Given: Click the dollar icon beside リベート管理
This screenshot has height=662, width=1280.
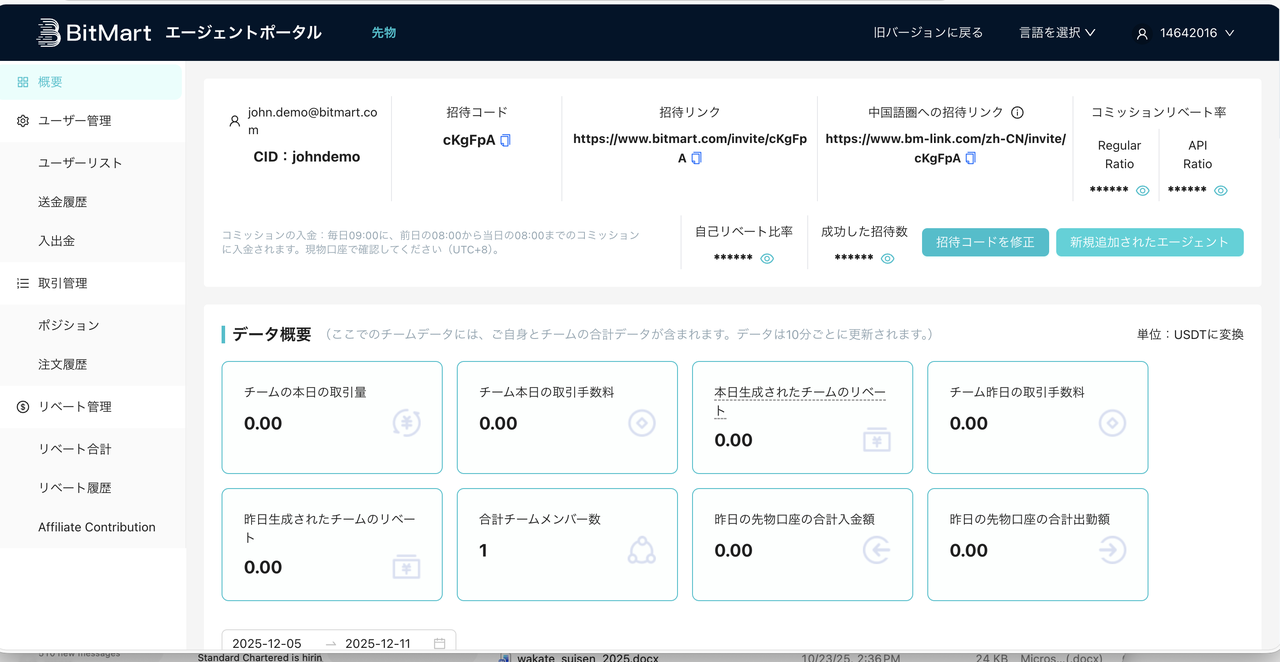Looking at the screenshot, I should point(23,407).
